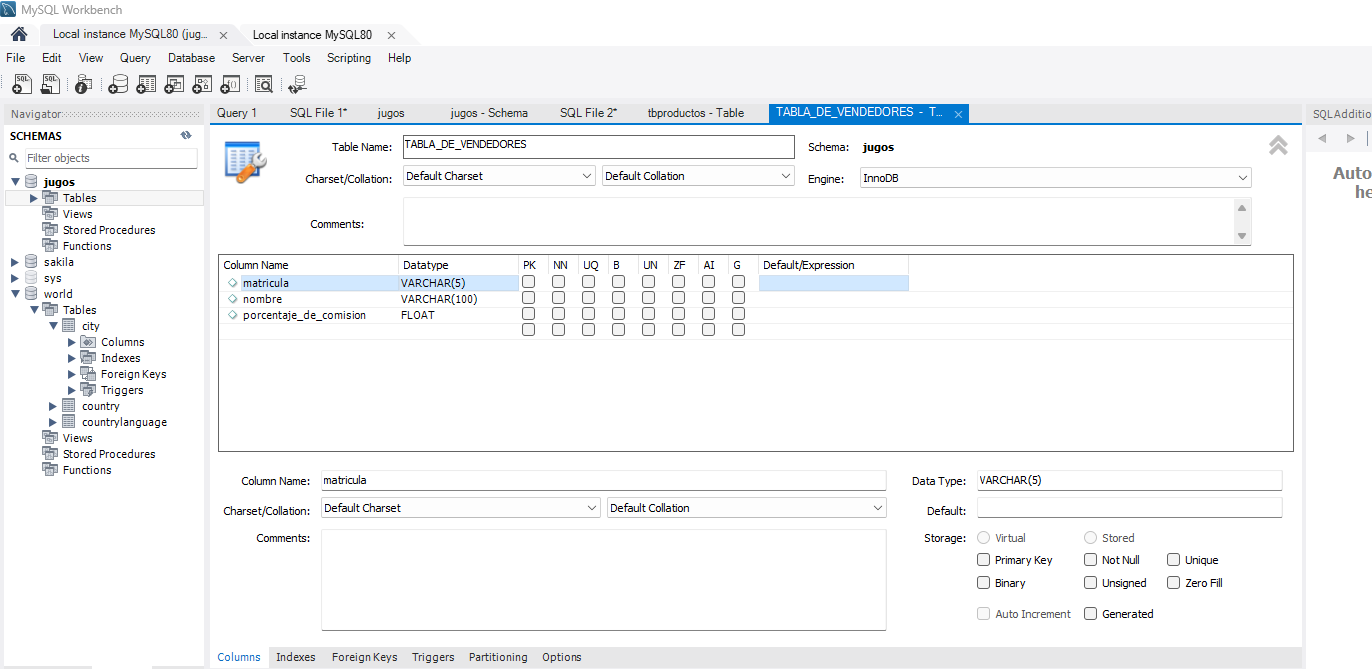Switch to the tbproductos - Table tab
Image resolution: width=1372 pixels, height=669 pixels.
(x=696, y=113)
